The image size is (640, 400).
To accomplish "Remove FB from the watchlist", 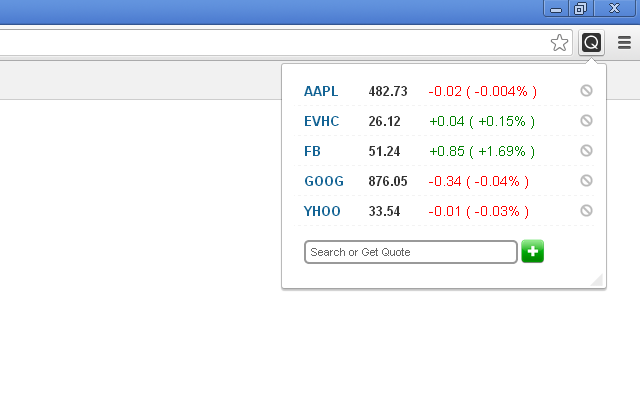I will point(587,151).
